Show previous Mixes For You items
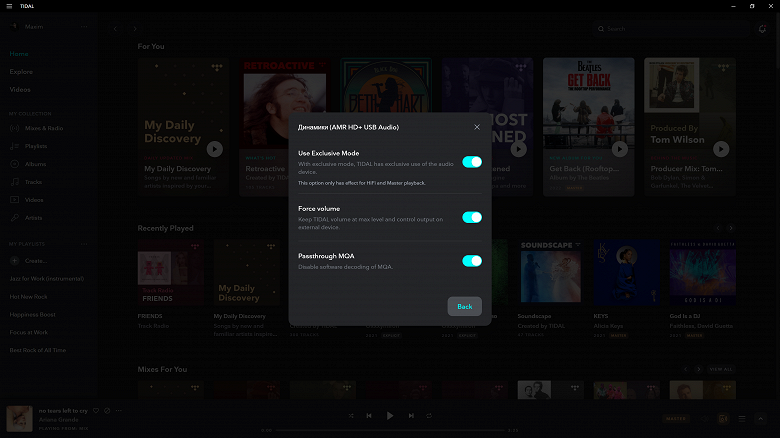780x438 pixels. 685,369
